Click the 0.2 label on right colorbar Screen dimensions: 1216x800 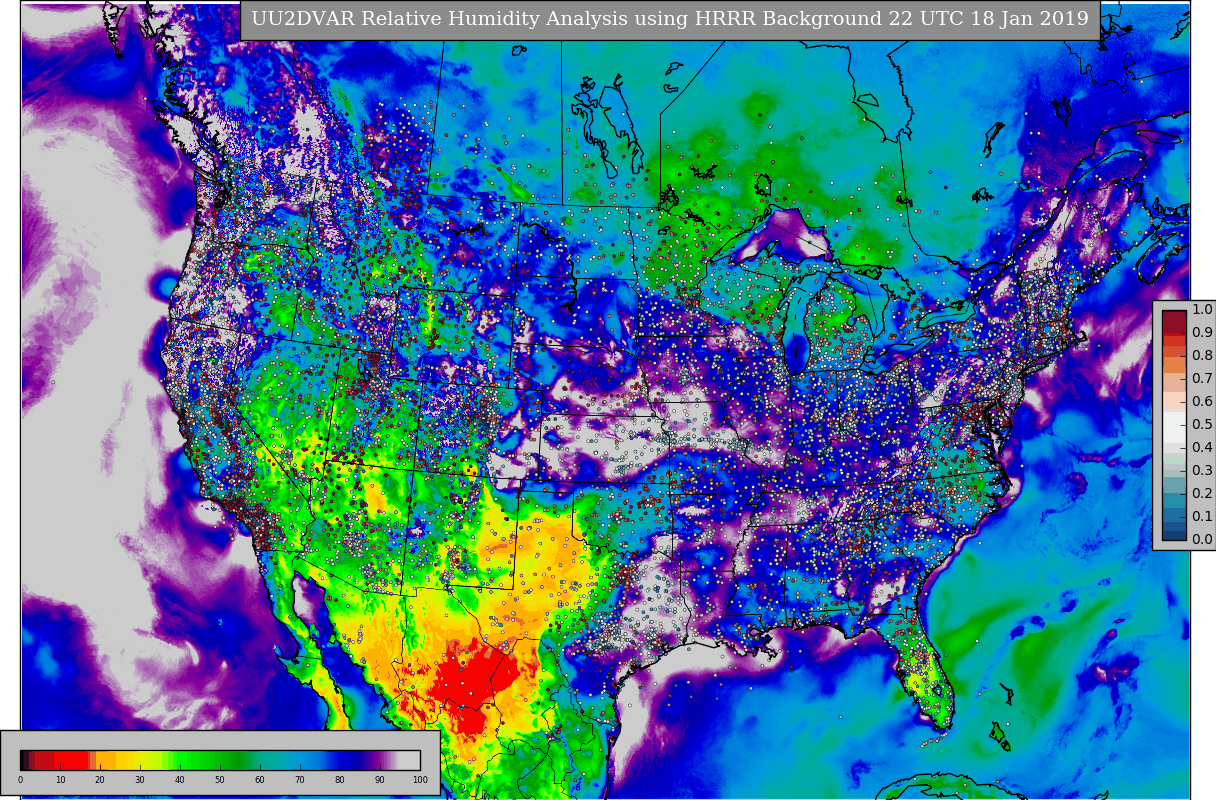point(1202,494)
